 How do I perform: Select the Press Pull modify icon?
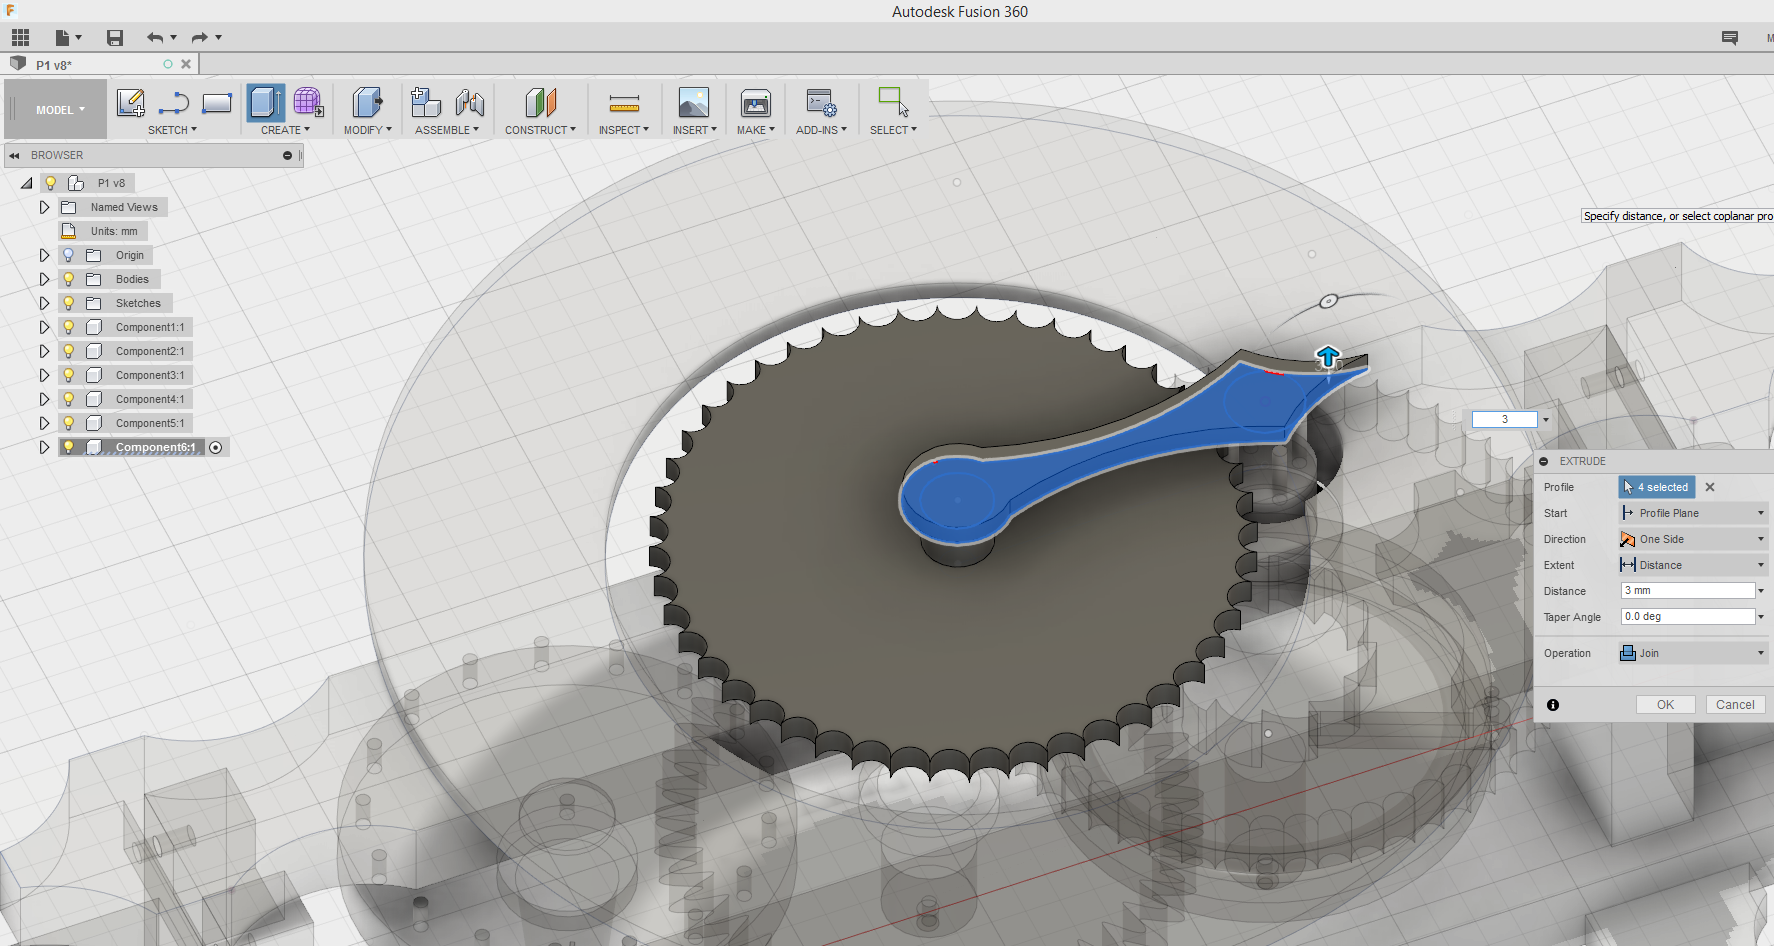367,103
